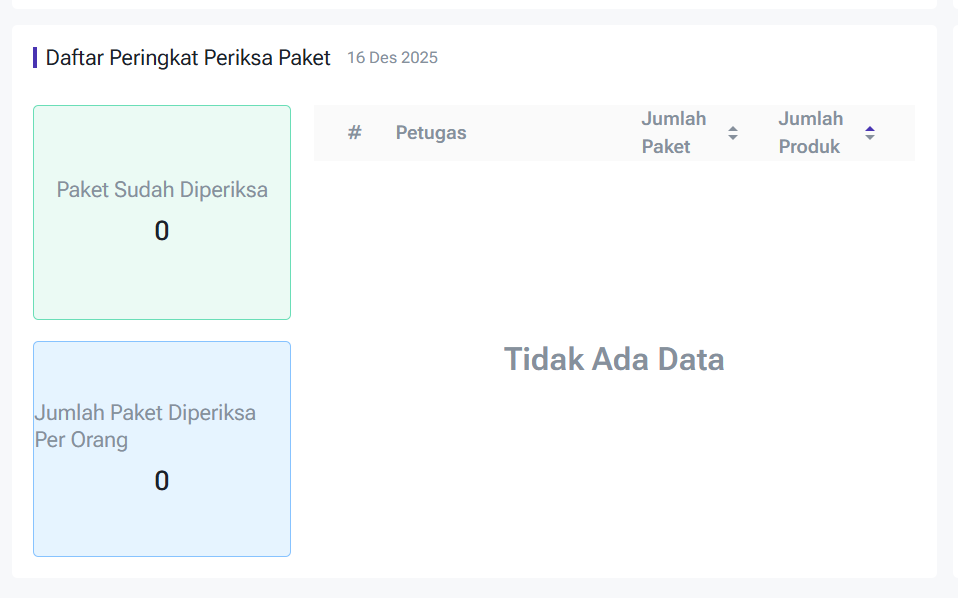This screenshot has height=598, width=958.
Task: Sort Jumlah Produk ascending with up arrow
Action: tap(870, 128)
